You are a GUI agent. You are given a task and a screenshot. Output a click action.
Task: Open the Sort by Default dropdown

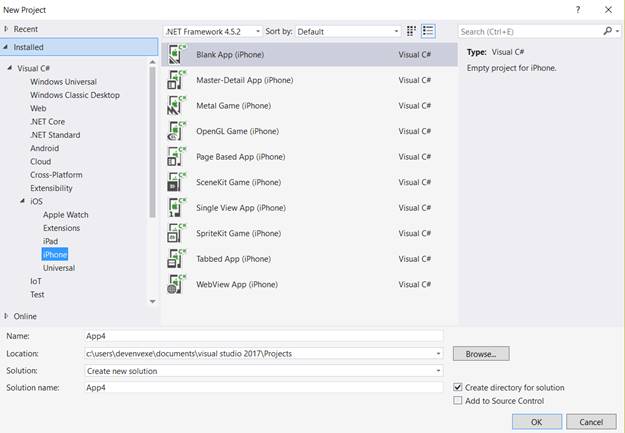(348, 31)
